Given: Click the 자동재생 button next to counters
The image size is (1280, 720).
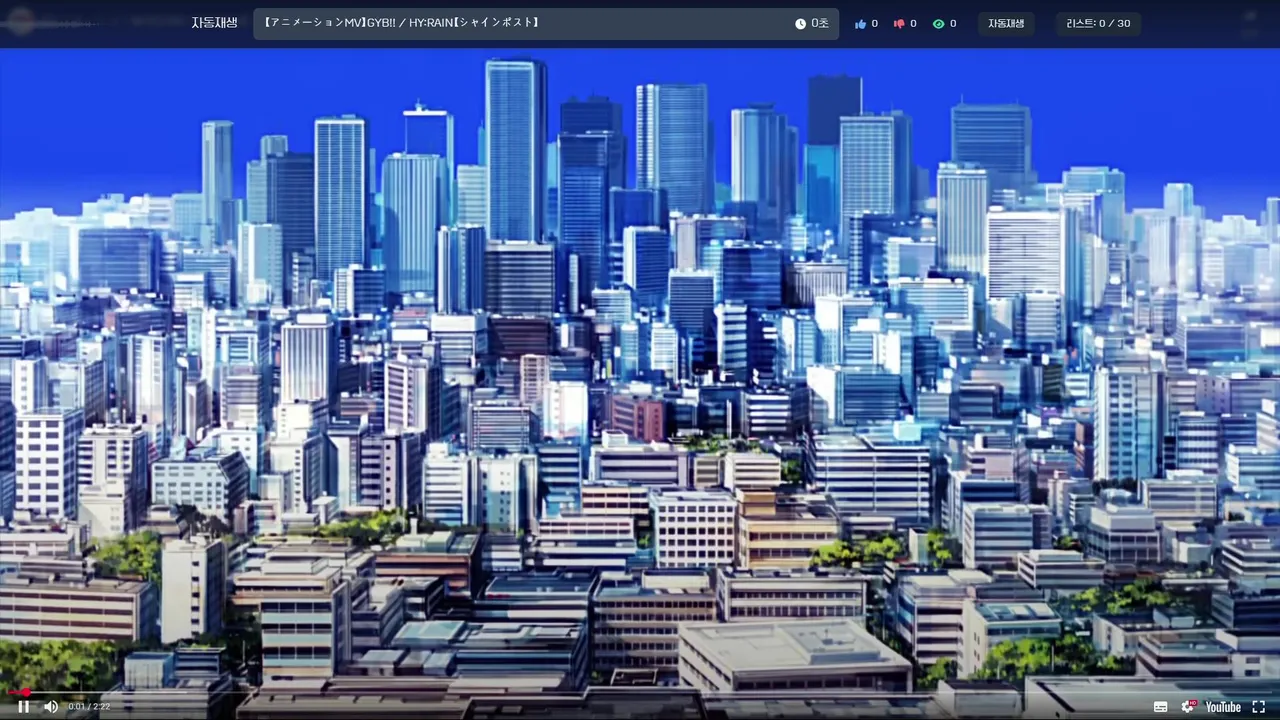Looking at the screenshot, I should pos(1006,24).
